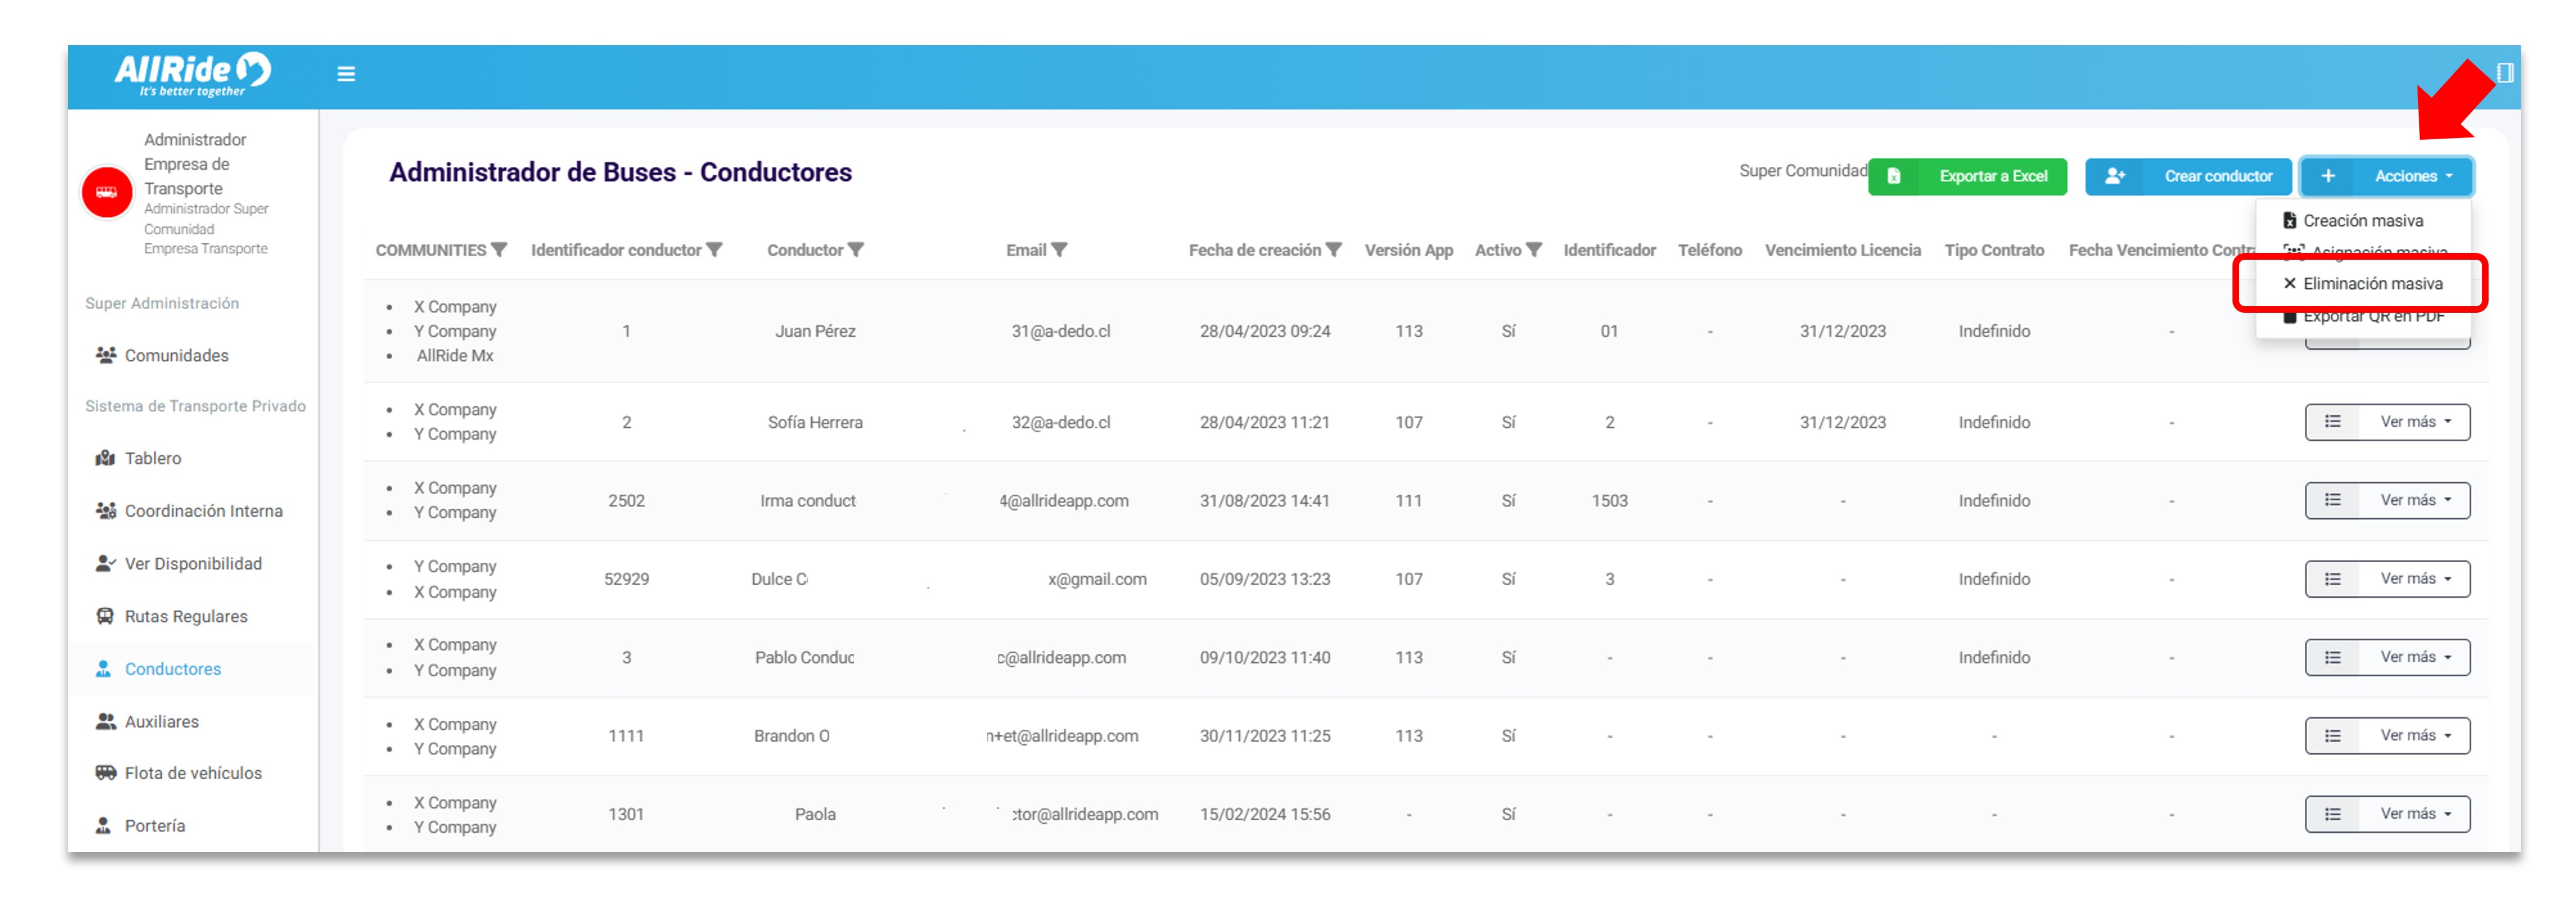This screenshot has height=913, width=2576.
Task: Click the Email column filter icon
Action: [1060, 250]
